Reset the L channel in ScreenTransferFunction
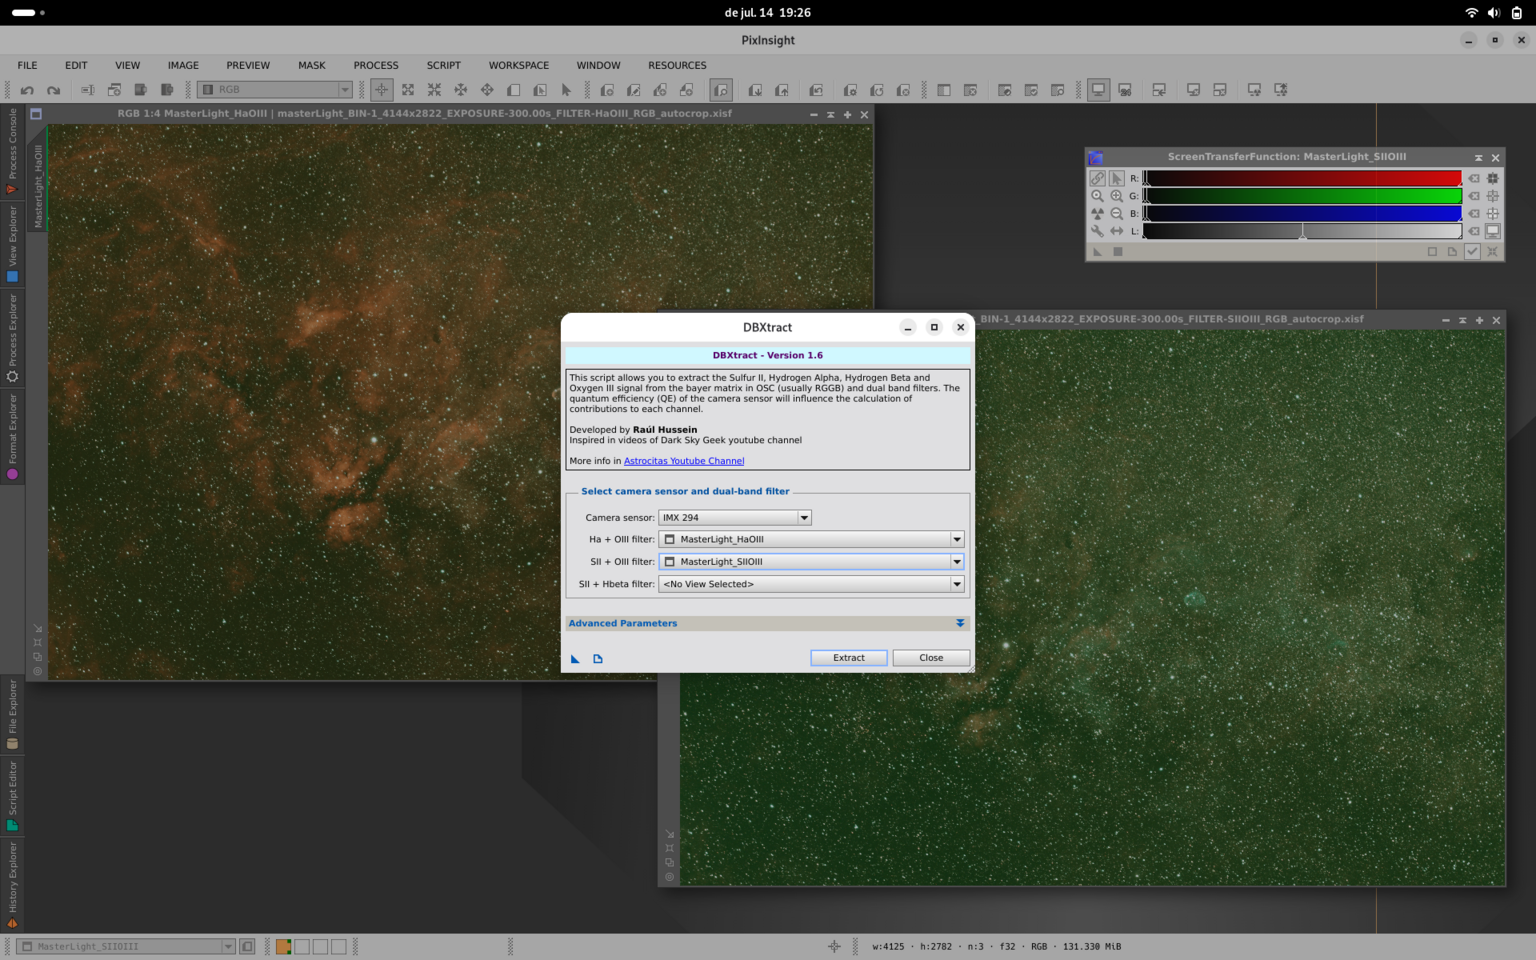Image resolution: width=1536 pixels, height=960 pixels. [x=1473, y=231]
